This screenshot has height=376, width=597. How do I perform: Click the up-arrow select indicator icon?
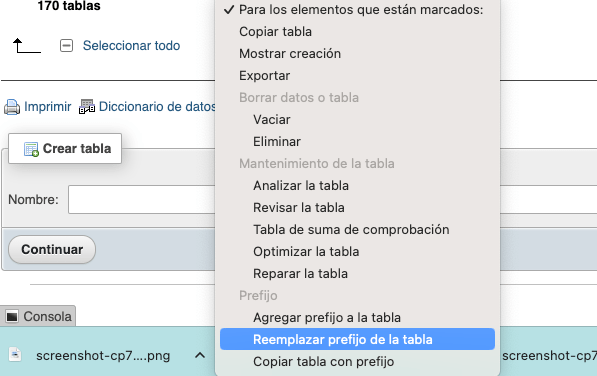[27, 46]
